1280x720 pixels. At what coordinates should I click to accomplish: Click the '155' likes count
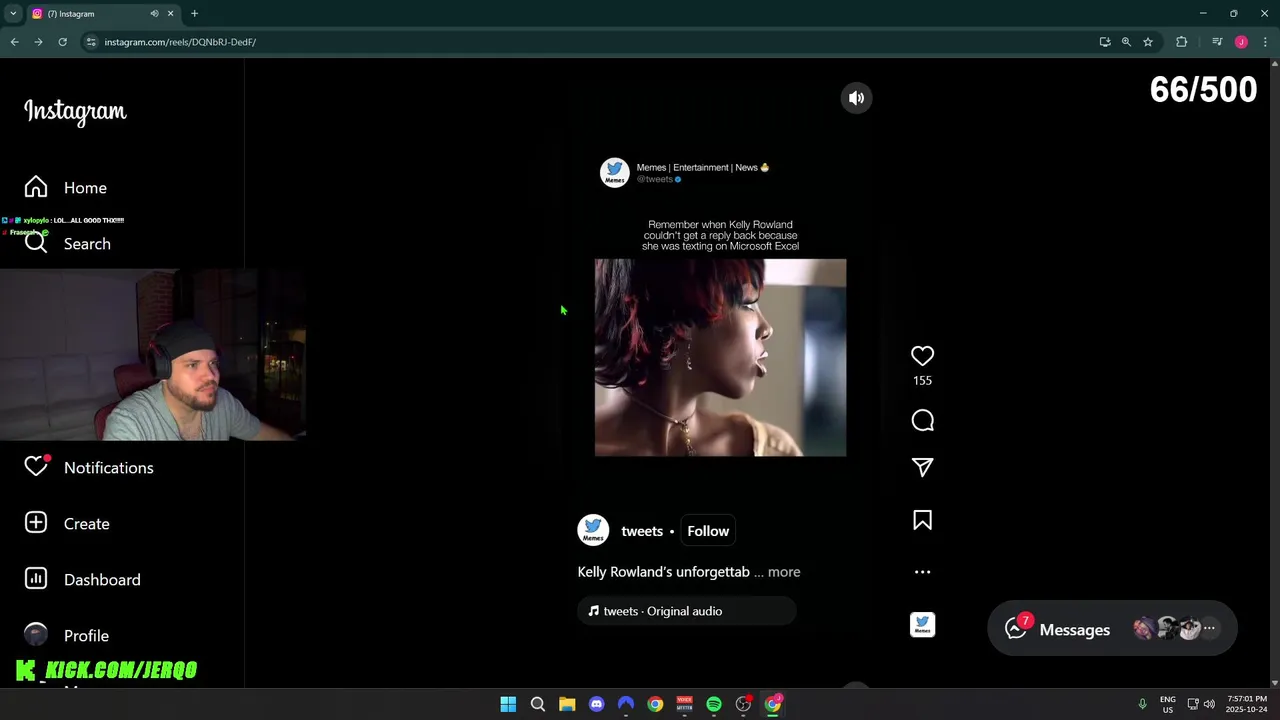(922, 381)
